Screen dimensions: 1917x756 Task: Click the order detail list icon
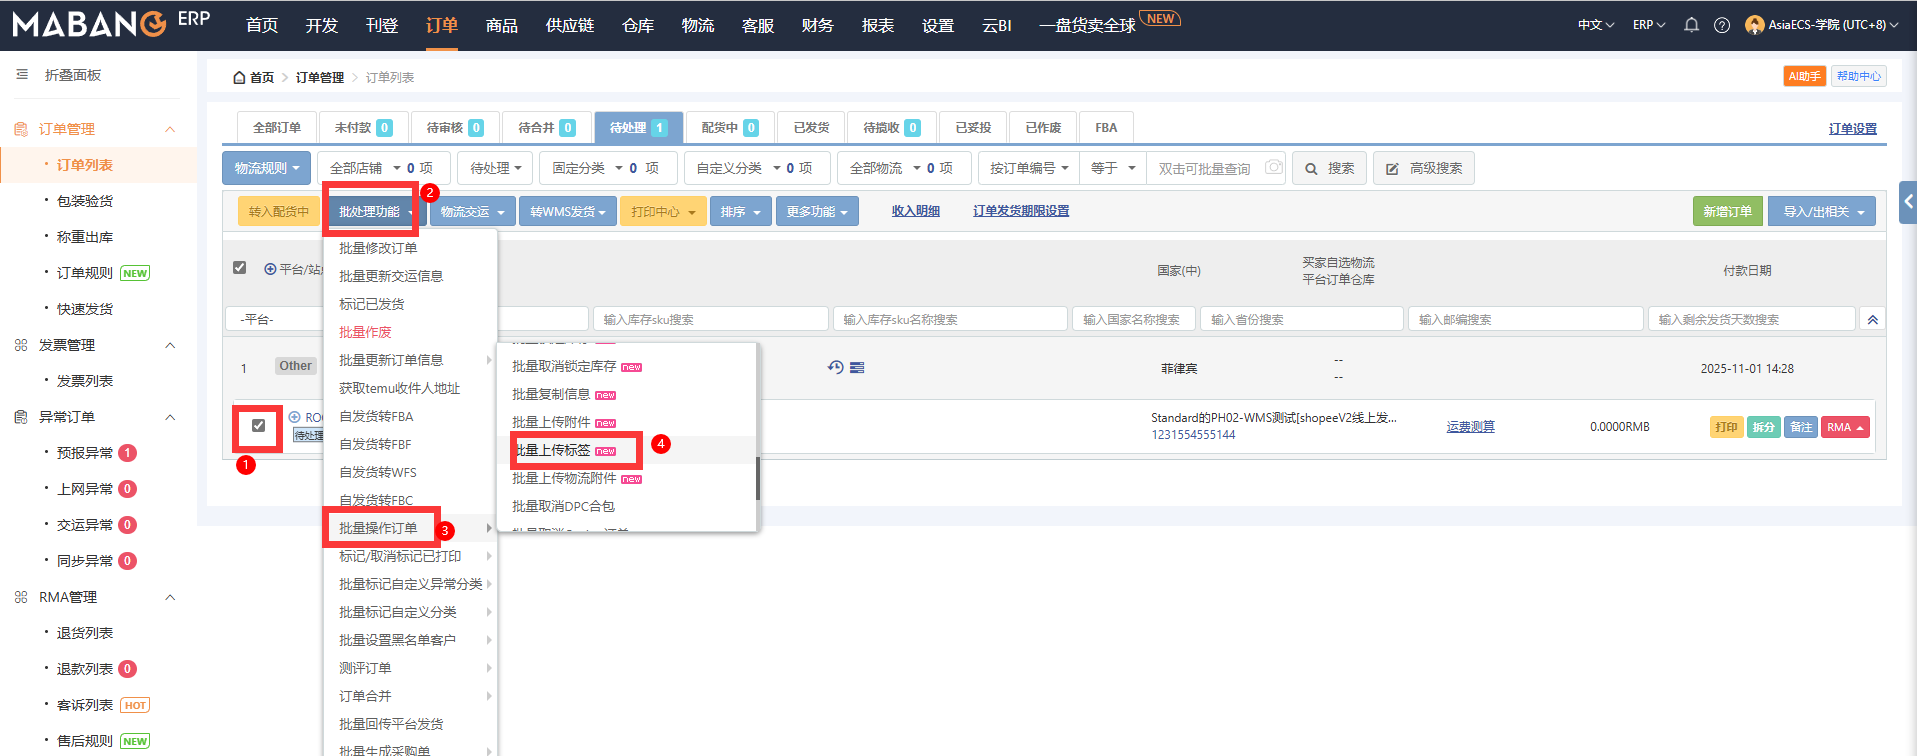pos(857,367)
